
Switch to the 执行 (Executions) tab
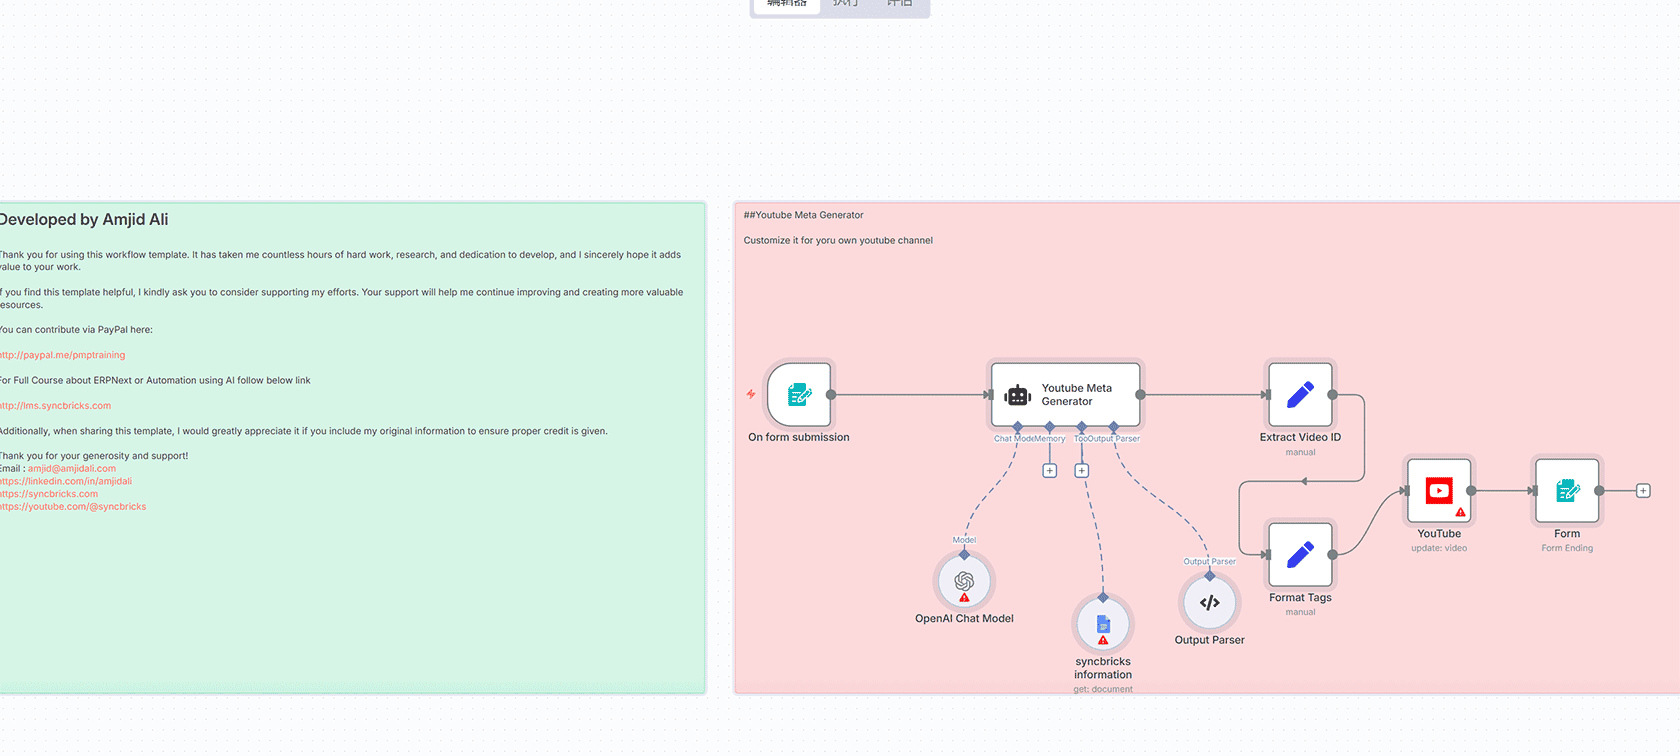click(x=846, y=4)
